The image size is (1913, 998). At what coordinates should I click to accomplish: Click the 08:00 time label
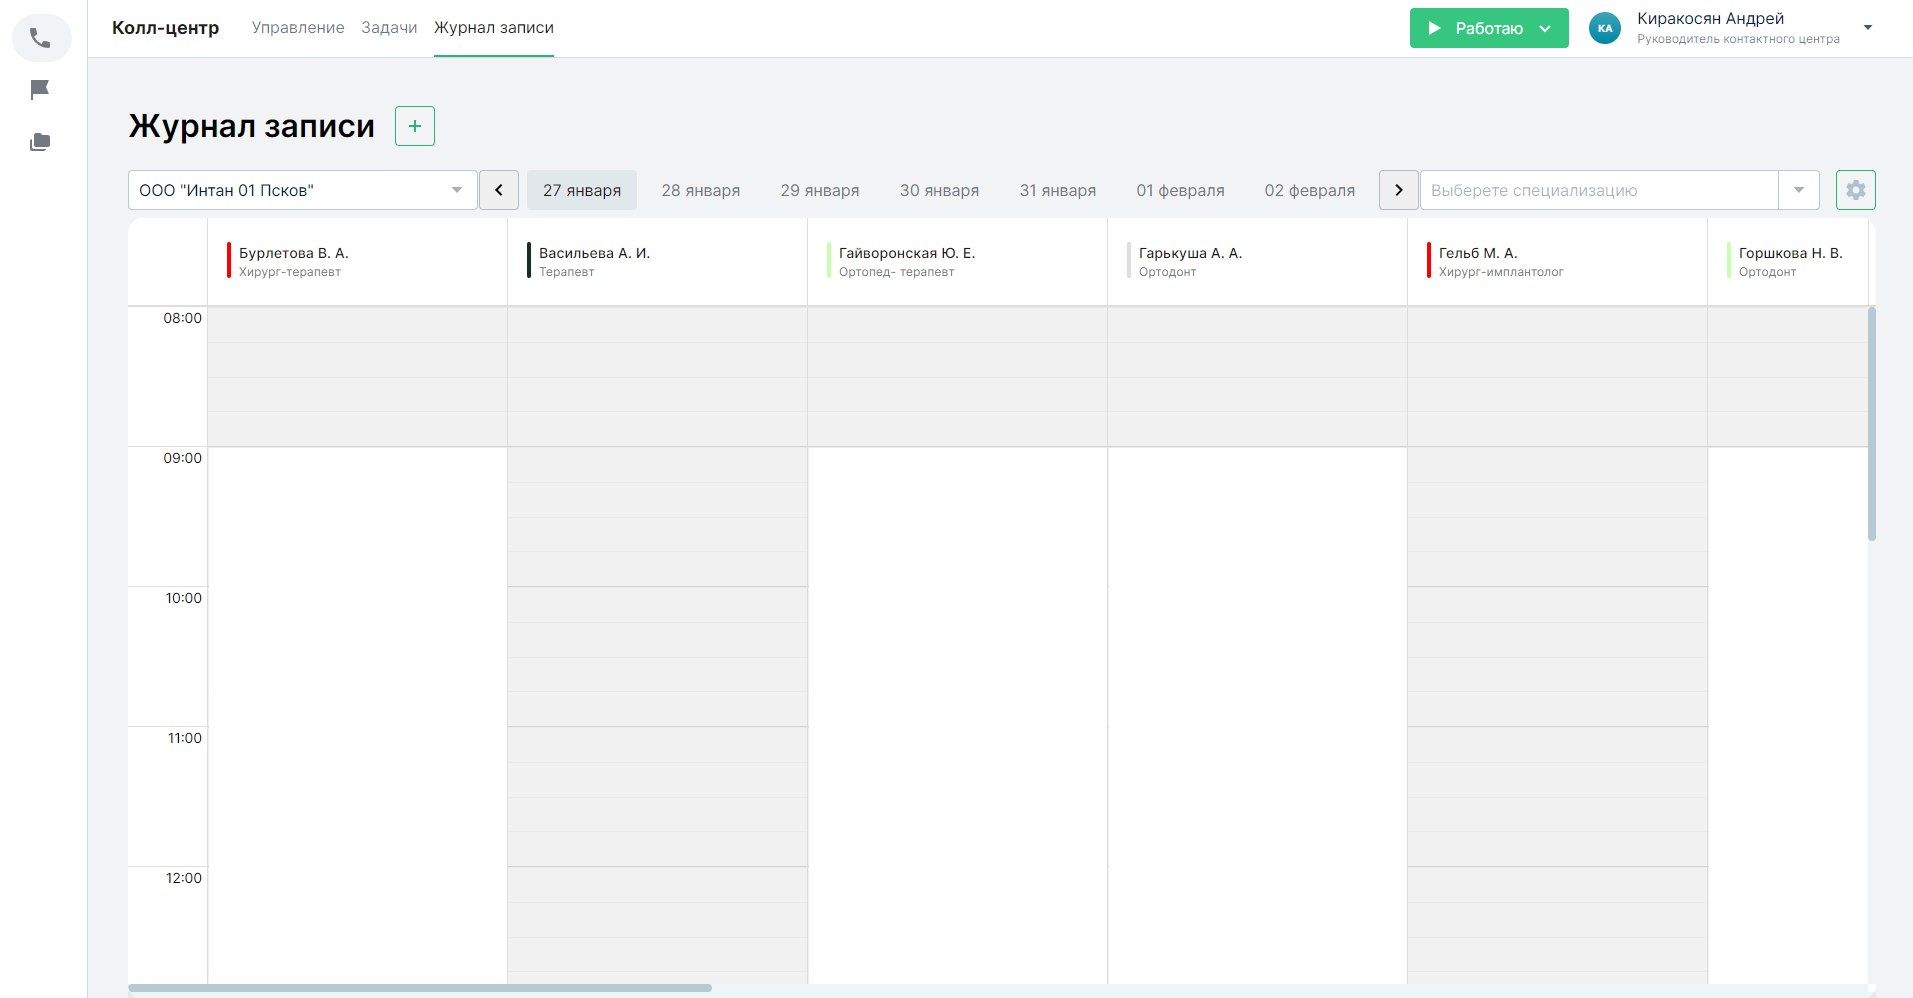(x=183, y=318)
